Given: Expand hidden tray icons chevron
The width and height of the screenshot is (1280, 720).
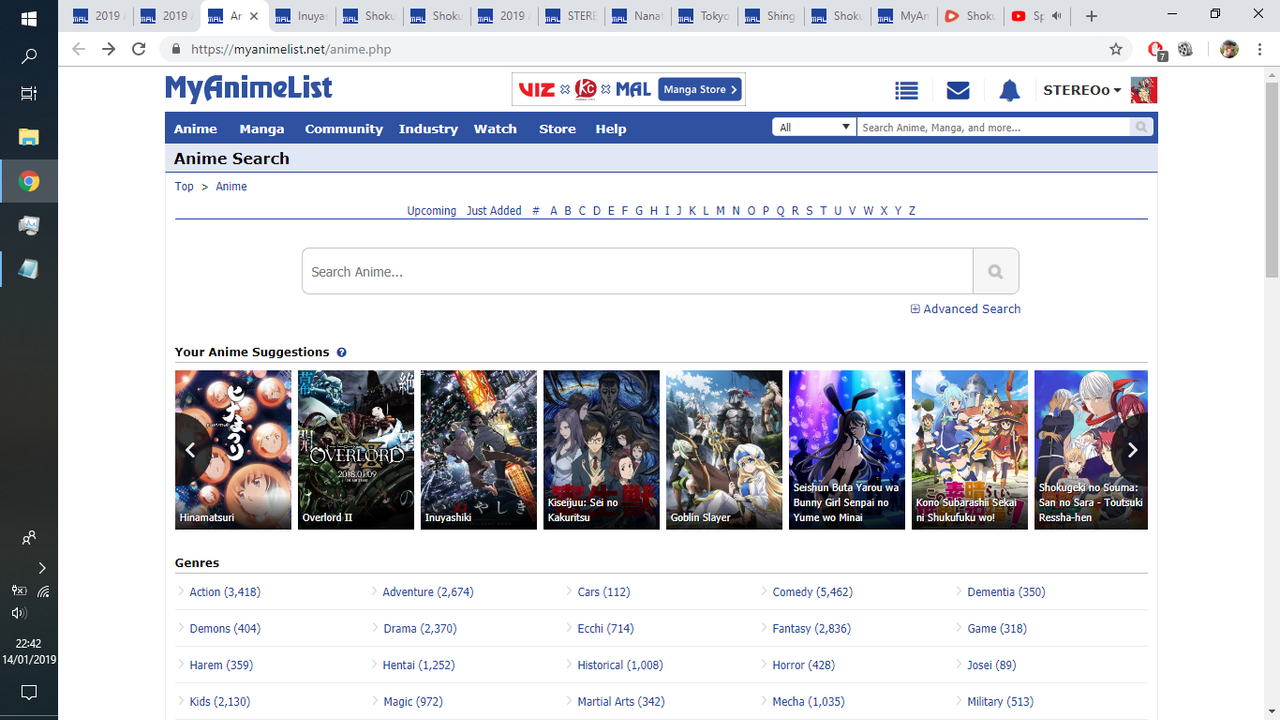Looking at the screenshot, I should 41,567.
